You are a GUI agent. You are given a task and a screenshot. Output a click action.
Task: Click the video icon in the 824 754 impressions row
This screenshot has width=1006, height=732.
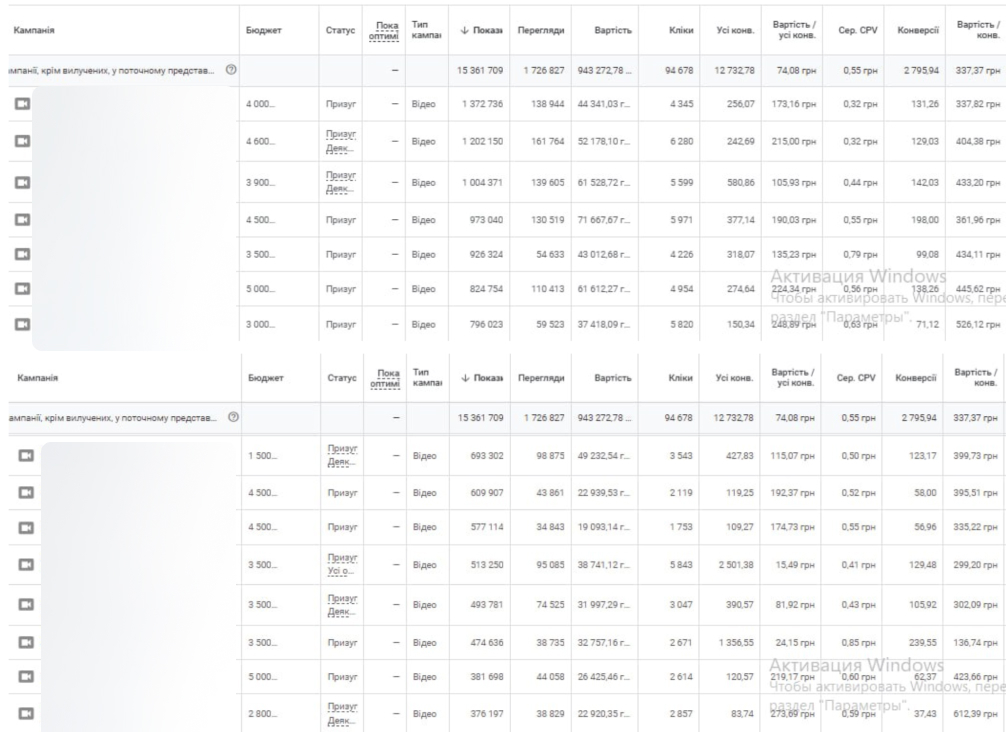pos(22,289)
